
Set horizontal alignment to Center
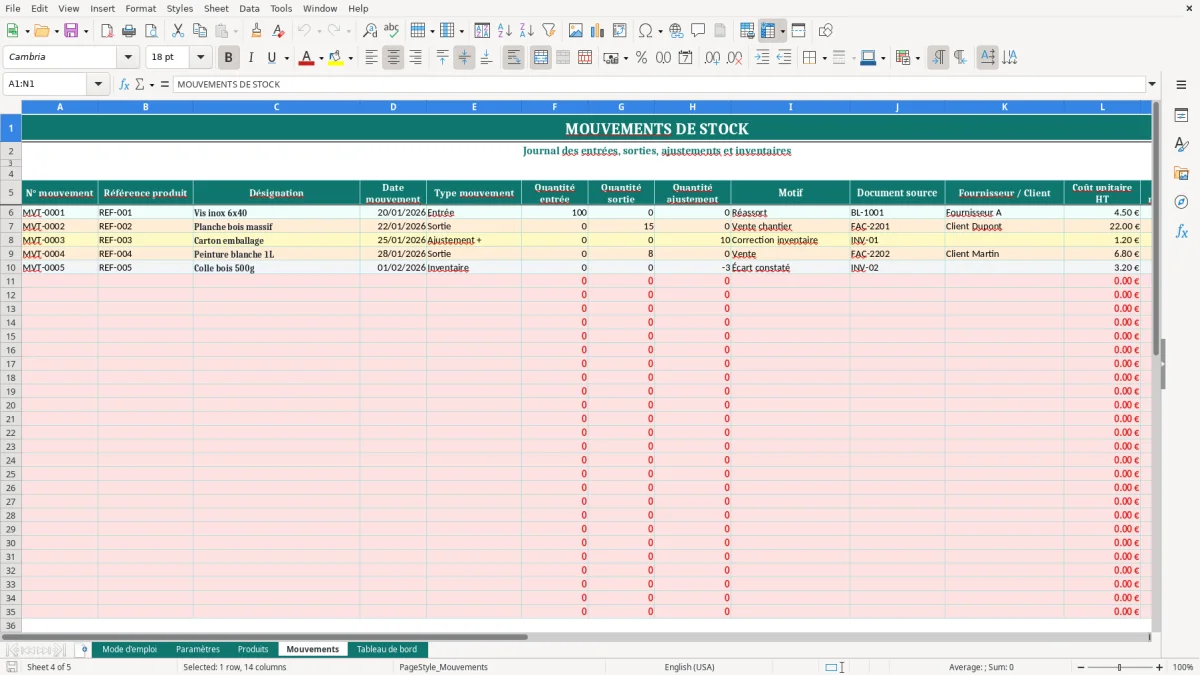[x=393, y=58]
